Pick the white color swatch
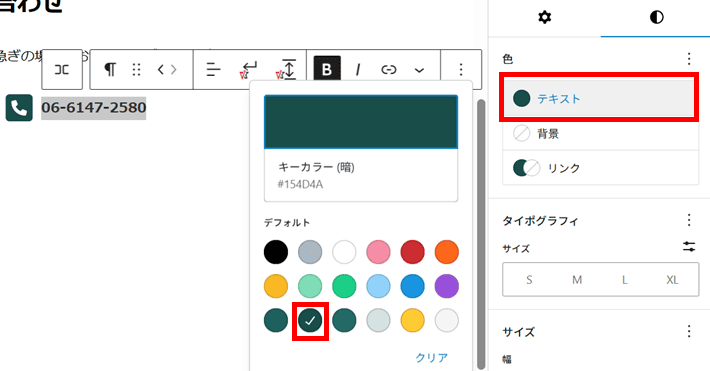The image size is (710, 371). click(344, 252)
